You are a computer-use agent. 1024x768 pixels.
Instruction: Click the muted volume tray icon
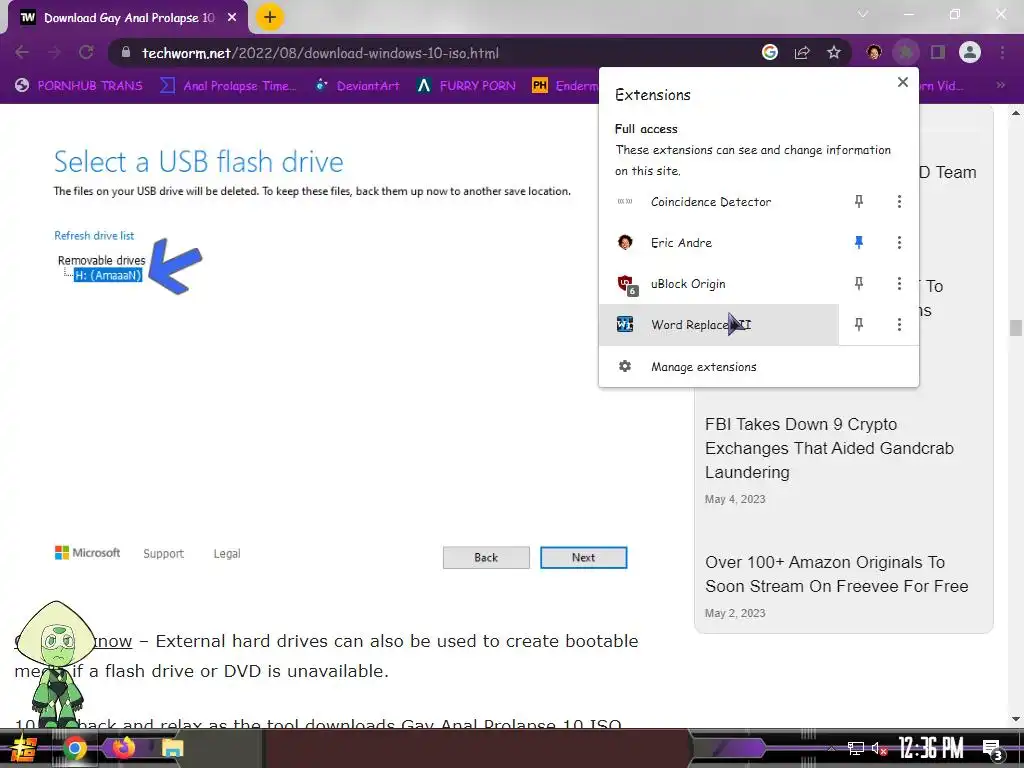pos(879,748)
